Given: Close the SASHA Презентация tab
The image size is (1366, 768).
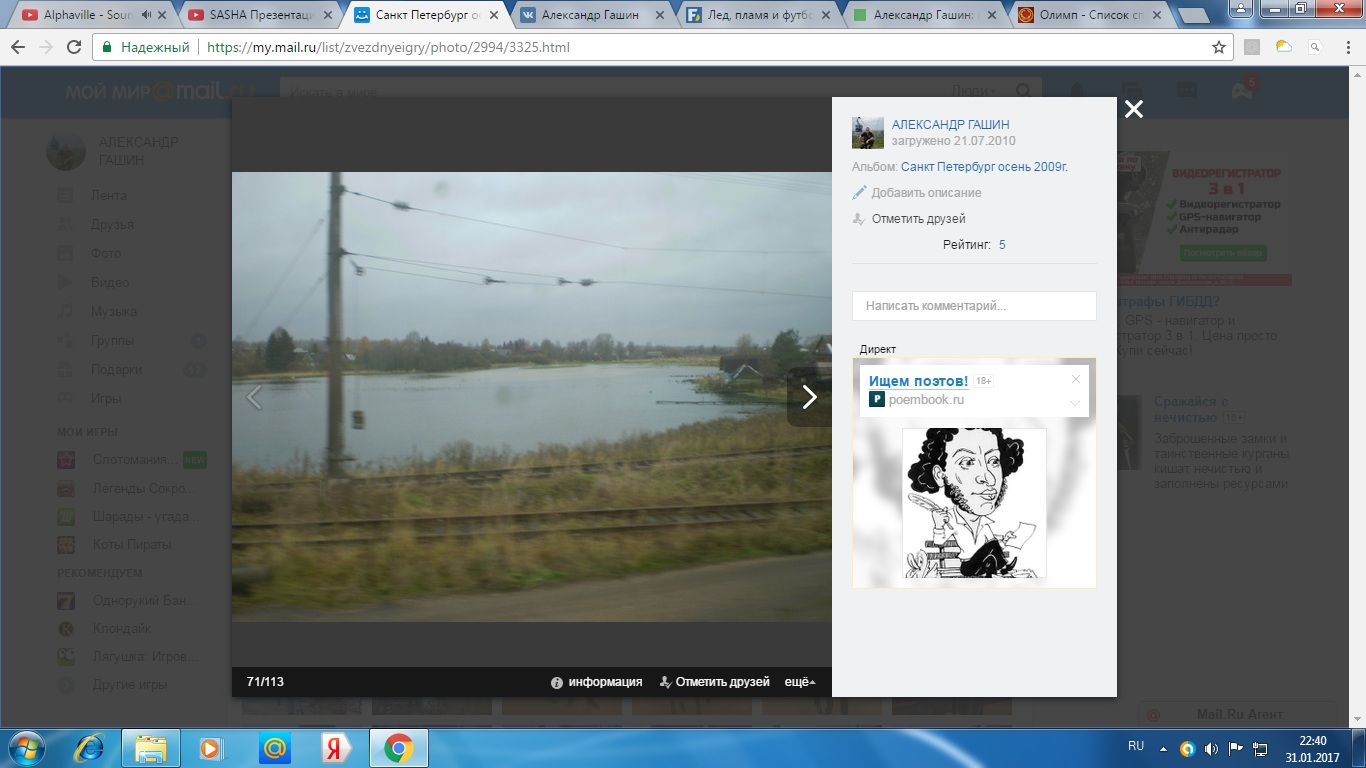Looking at the screenshot, I should pos(327,15).
